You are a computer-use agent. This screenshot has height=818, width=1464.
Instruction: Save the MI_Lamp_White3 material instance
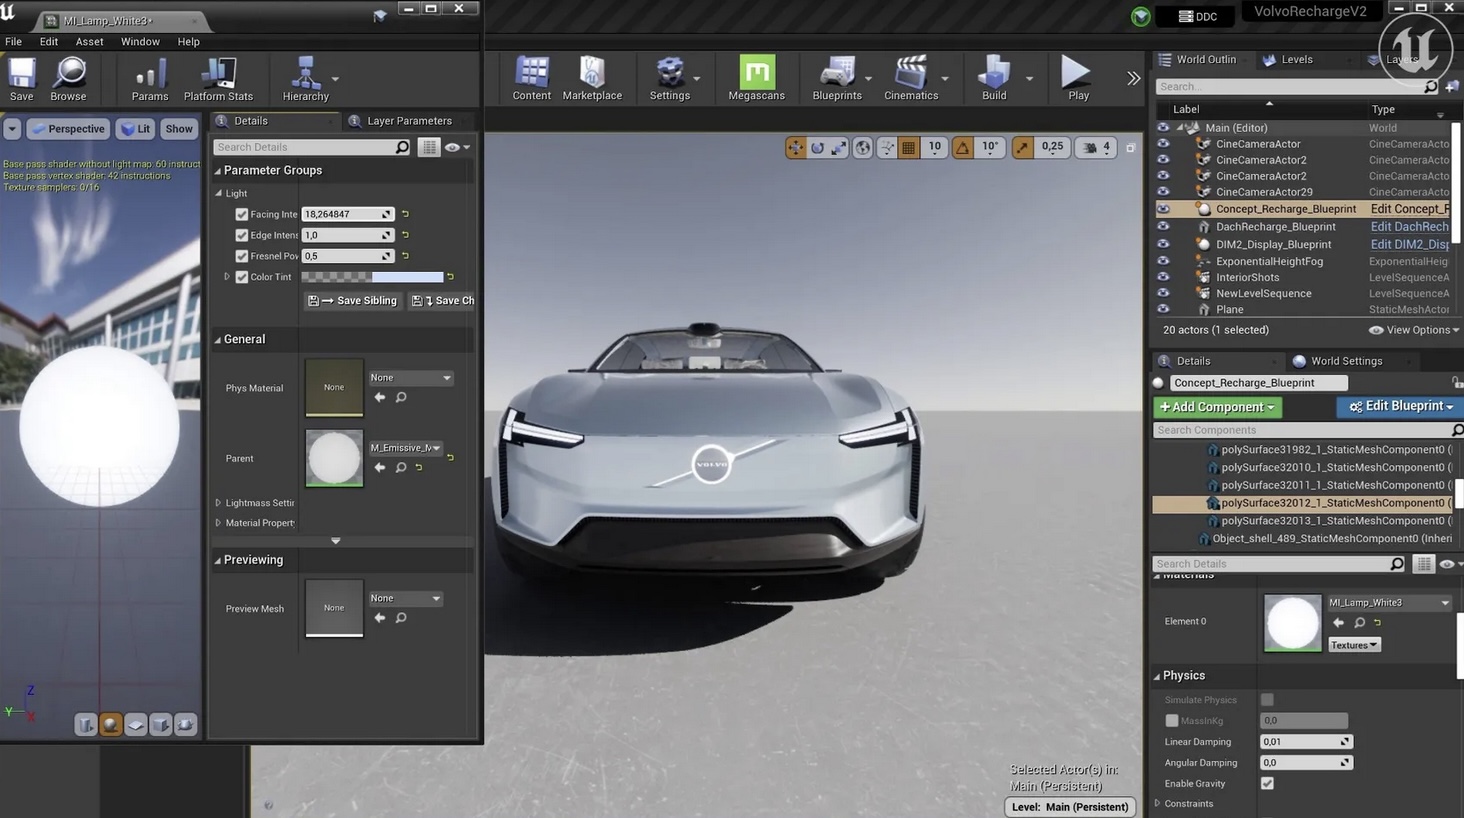(x=21, y=78)
